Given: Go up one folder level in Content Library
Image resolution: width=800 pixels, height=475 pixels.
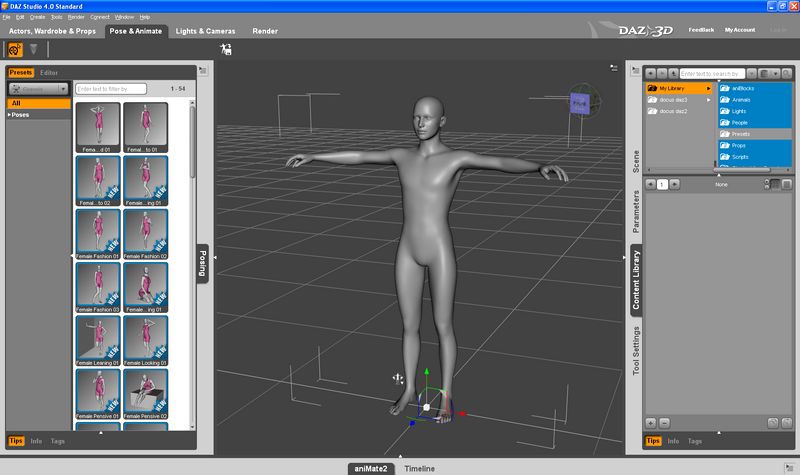Looking at the screenshot, I should coord(673,73).
